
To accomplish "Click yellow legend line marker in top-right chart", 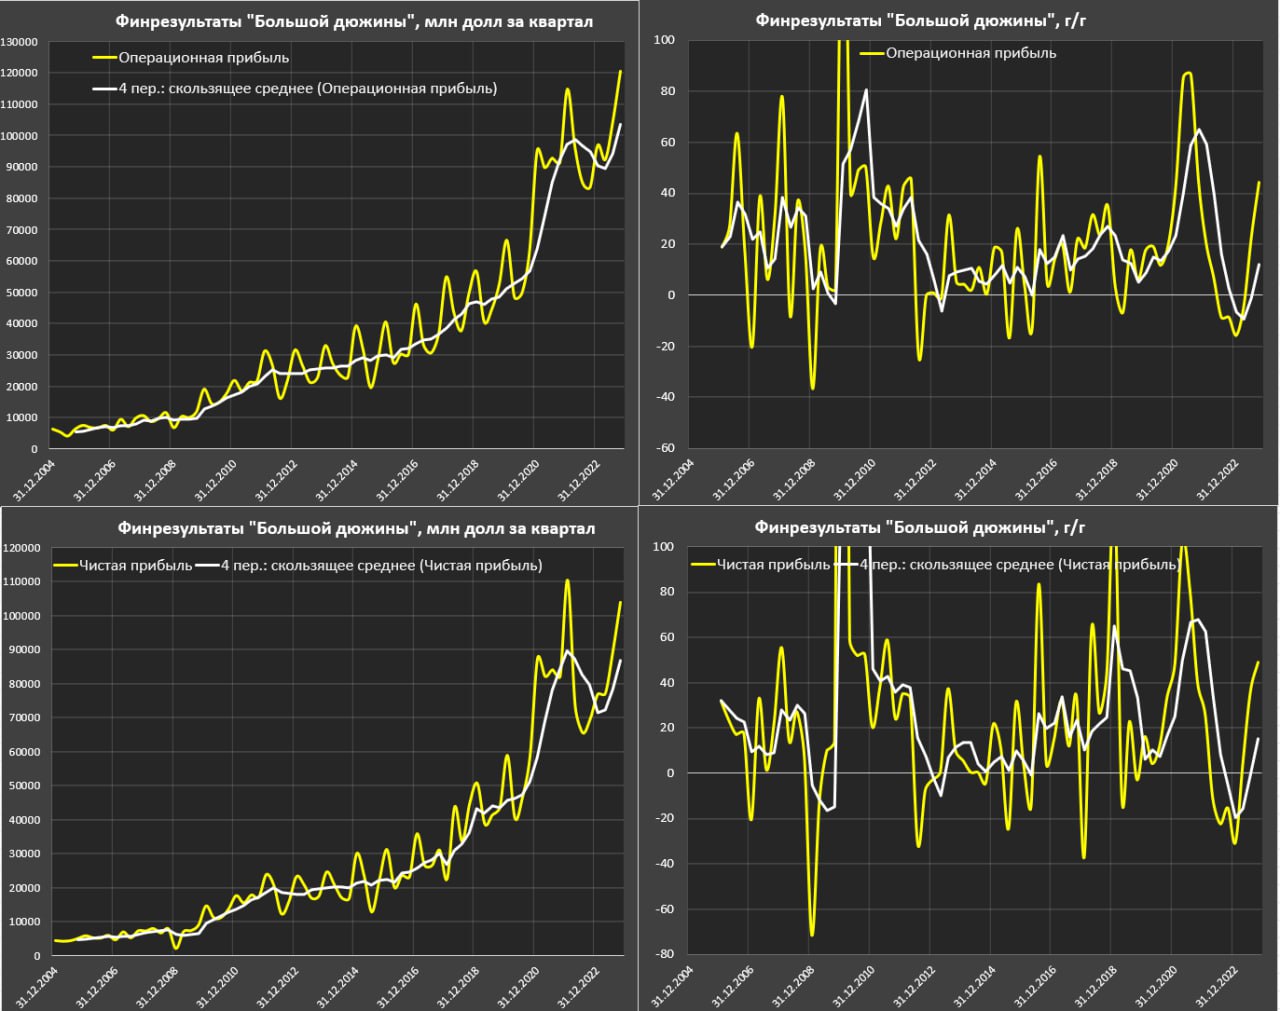I will pos(872,53).
